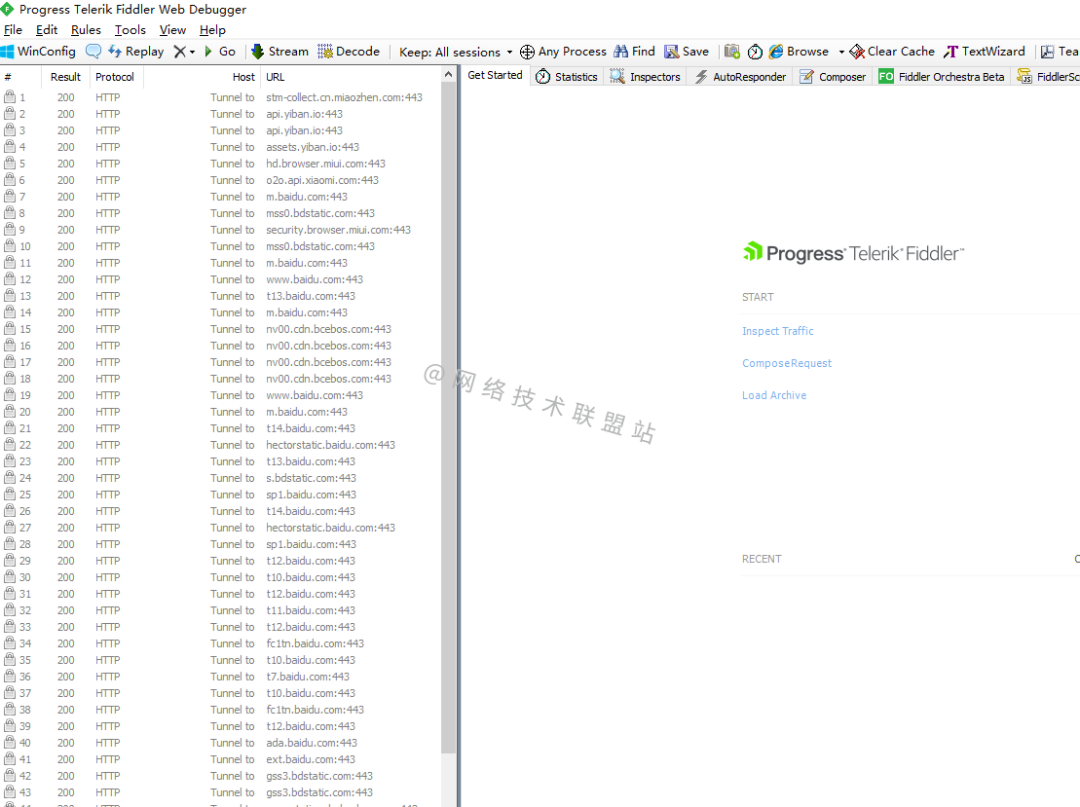1080x807 pixels.
Task: Select session 41 ext.baidu.com:443
Action: coord(220,759)
